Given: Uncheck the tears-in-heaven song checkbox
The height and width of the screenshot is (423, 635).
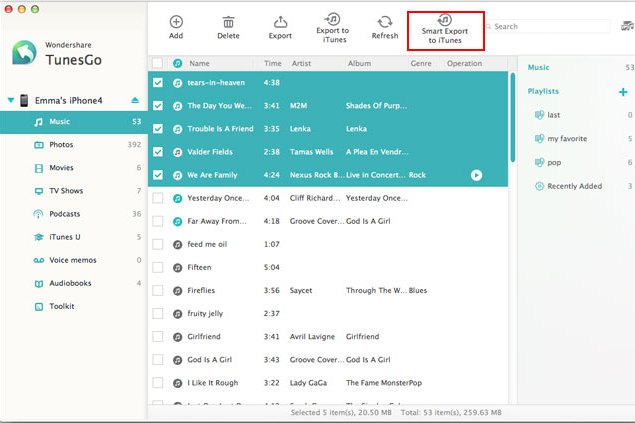Looking at the screenshot, I should point(158,83).
